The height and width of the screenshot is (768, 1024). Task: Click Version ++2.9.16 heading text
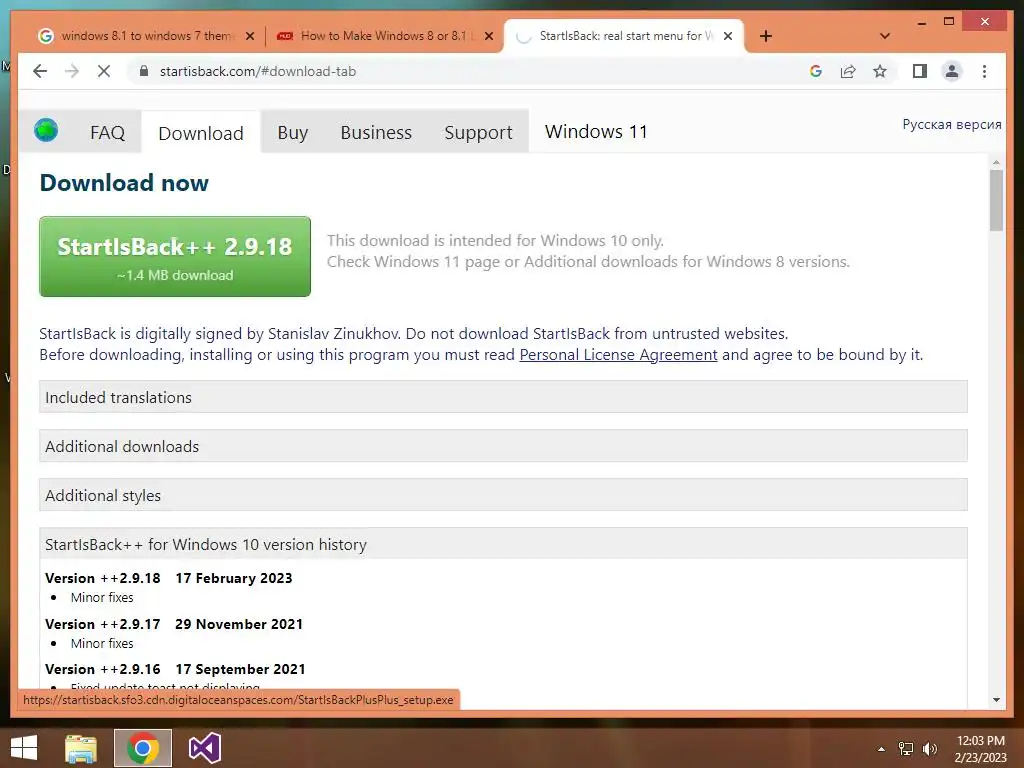point(103,669)
